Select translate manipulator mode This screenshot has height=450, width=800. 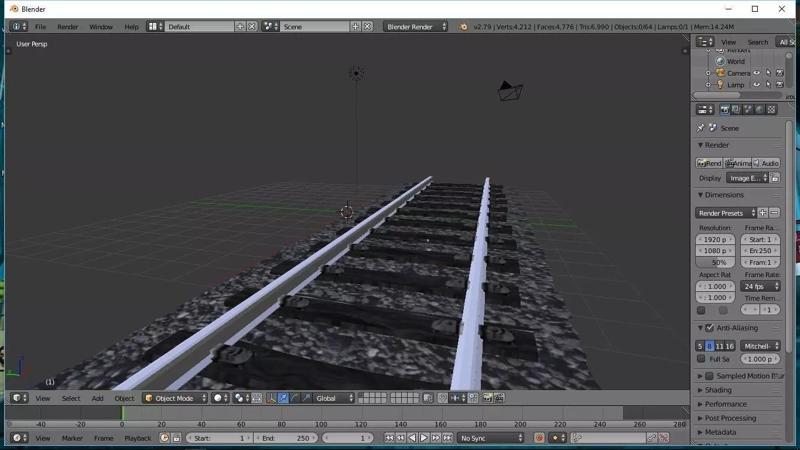click(283, 398)
